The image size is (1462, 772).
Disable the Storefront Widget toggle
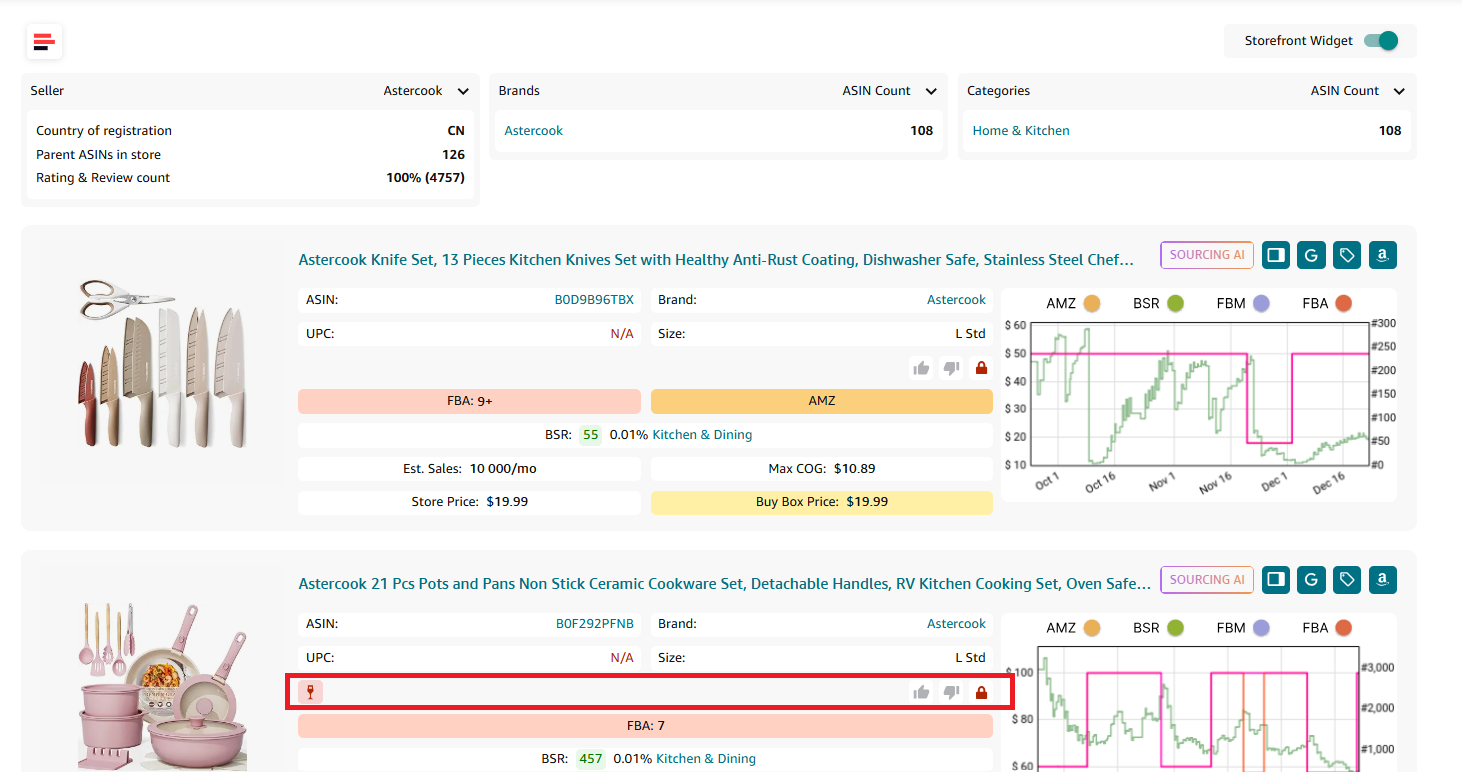1379,41
